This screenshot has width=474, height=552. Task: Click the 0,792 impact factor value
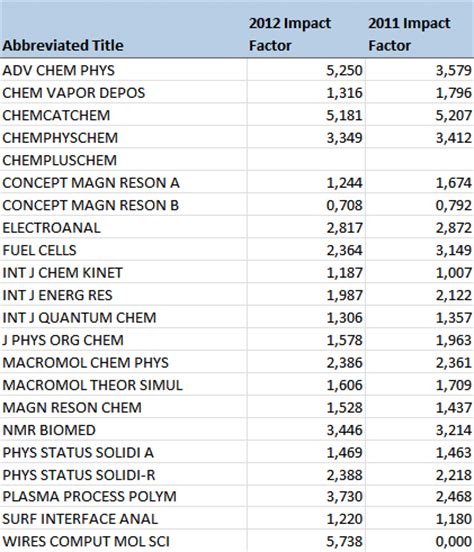pos(454,206)
